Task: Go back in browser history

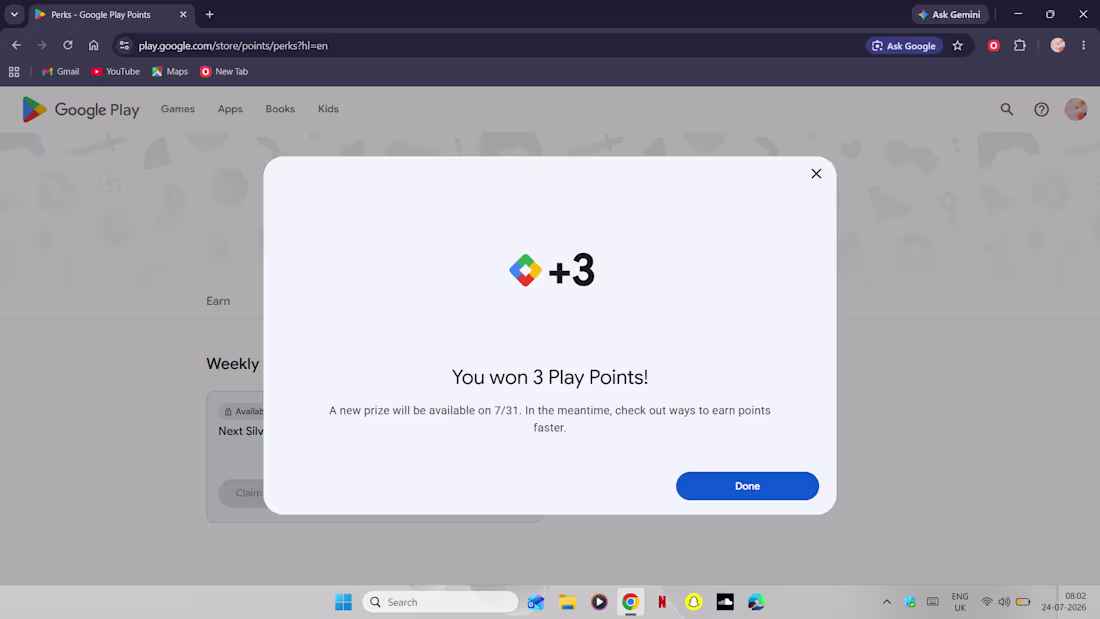Action: coord(16,45)
